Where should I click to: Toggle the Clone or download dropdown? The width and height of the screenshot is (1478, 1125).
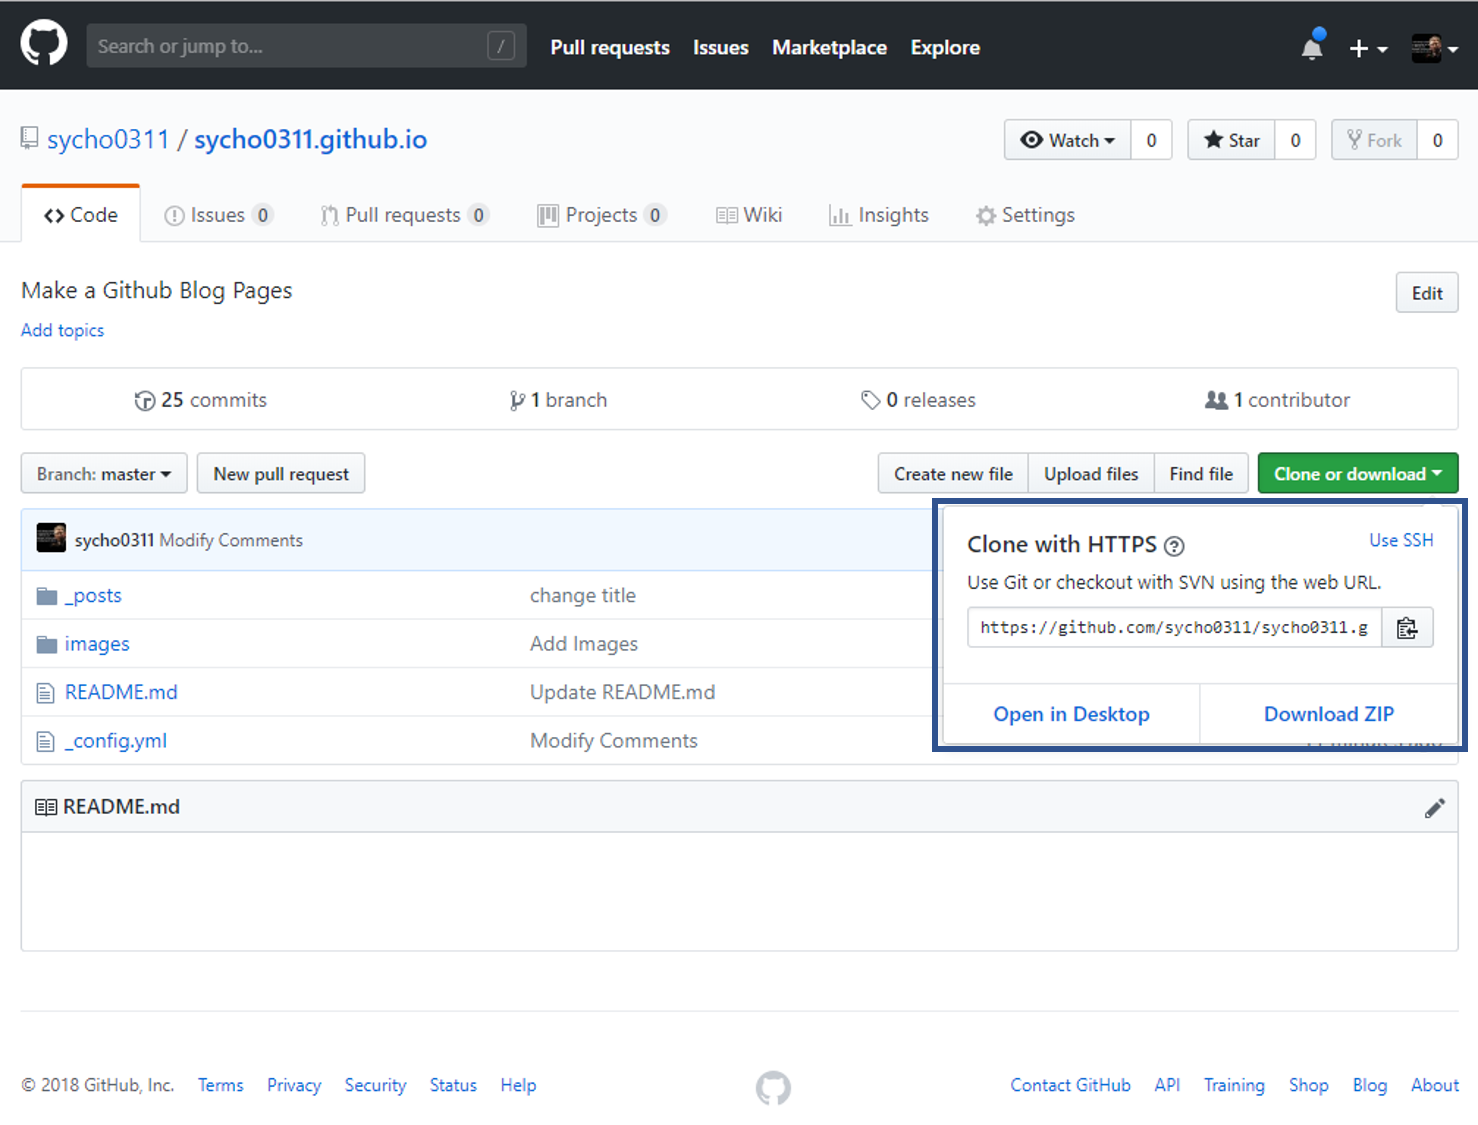click(x=1358, y=474)
